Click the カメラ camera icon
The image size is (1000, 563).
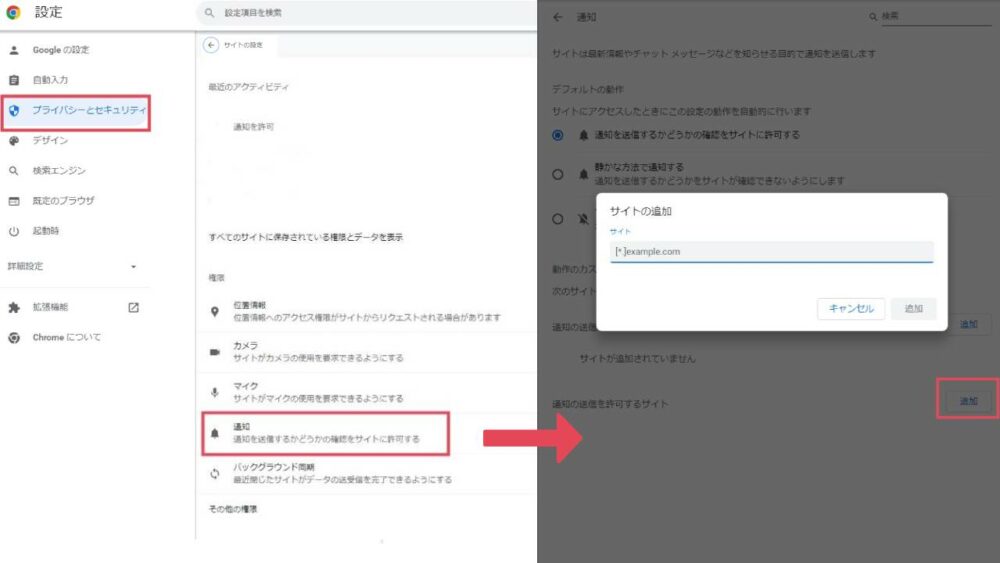click(x=215, y=351)
